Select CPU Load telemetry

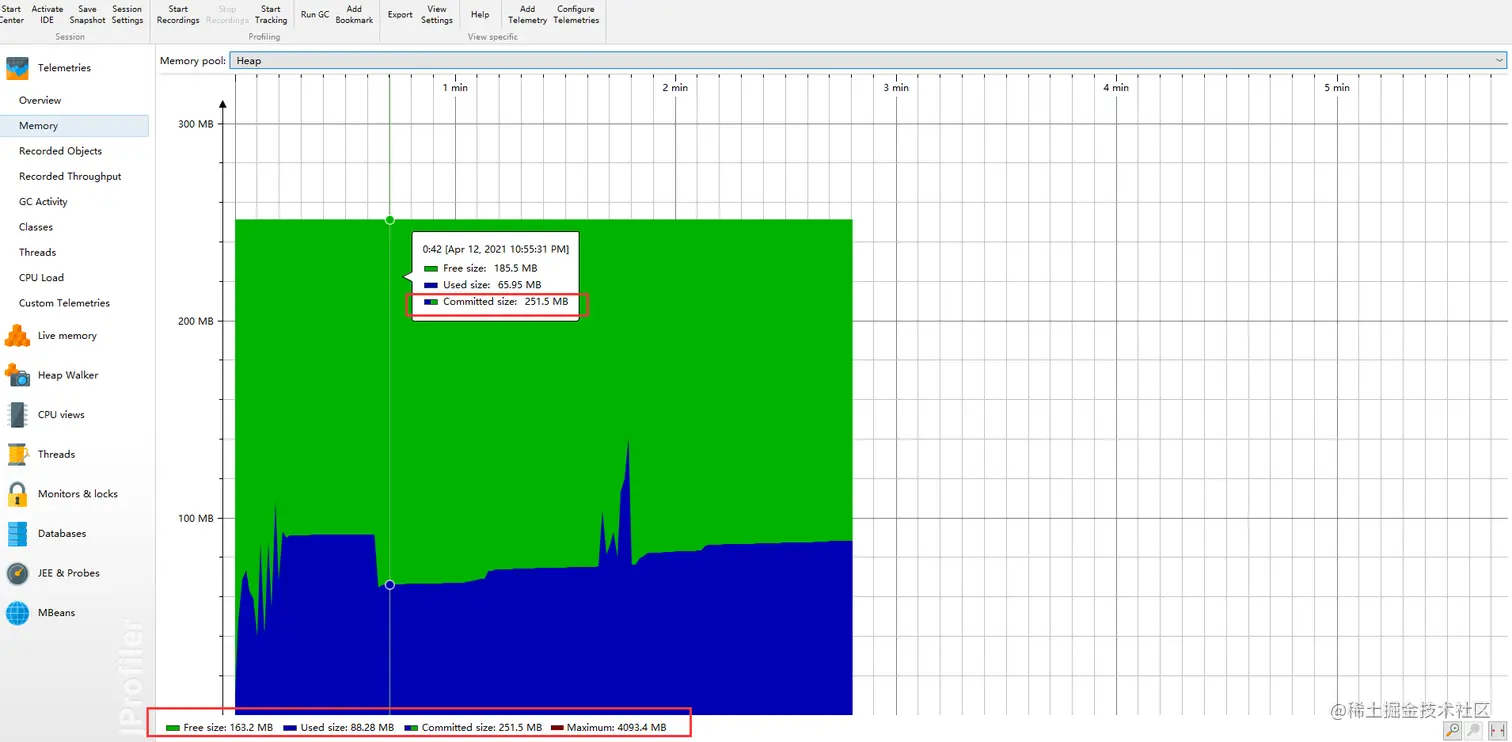(41, 278)
